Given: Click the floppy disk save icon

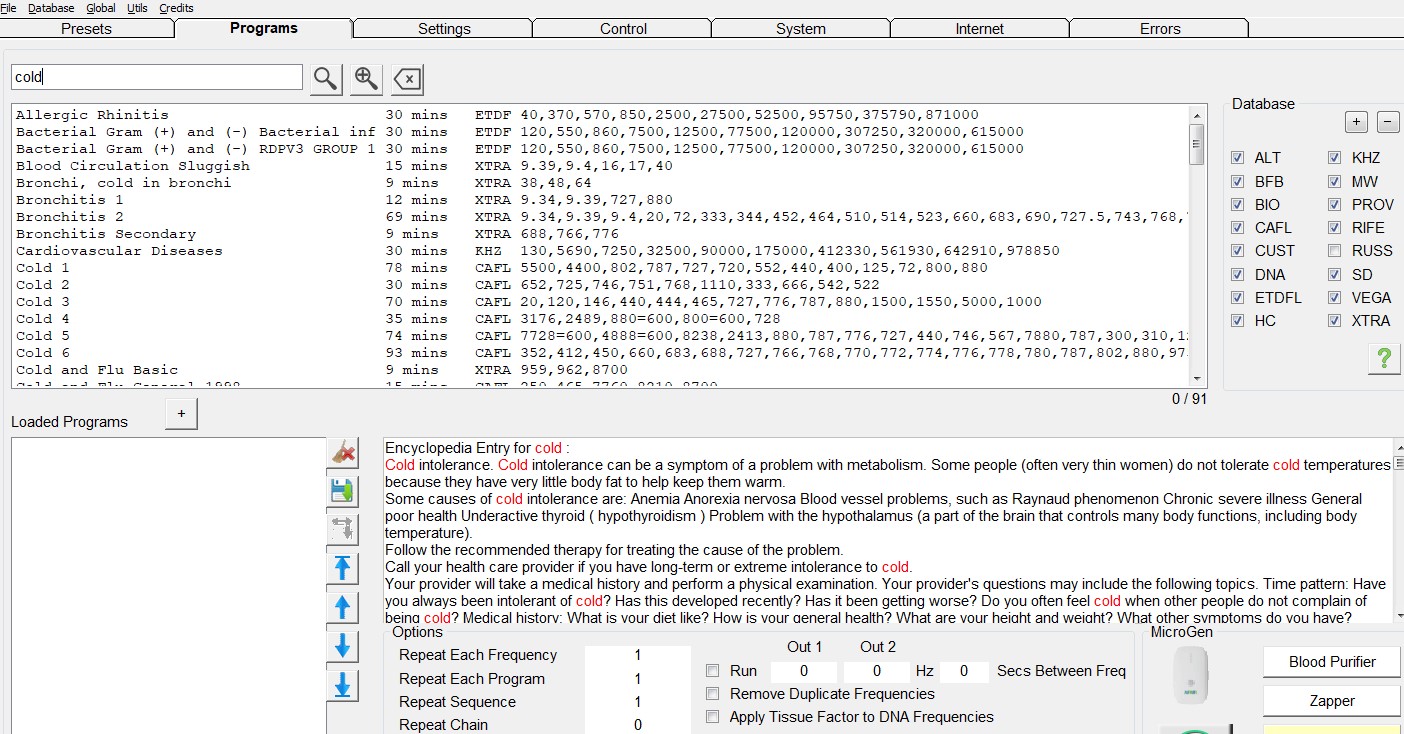Looking at the screenshot, I should click(343, 491).
